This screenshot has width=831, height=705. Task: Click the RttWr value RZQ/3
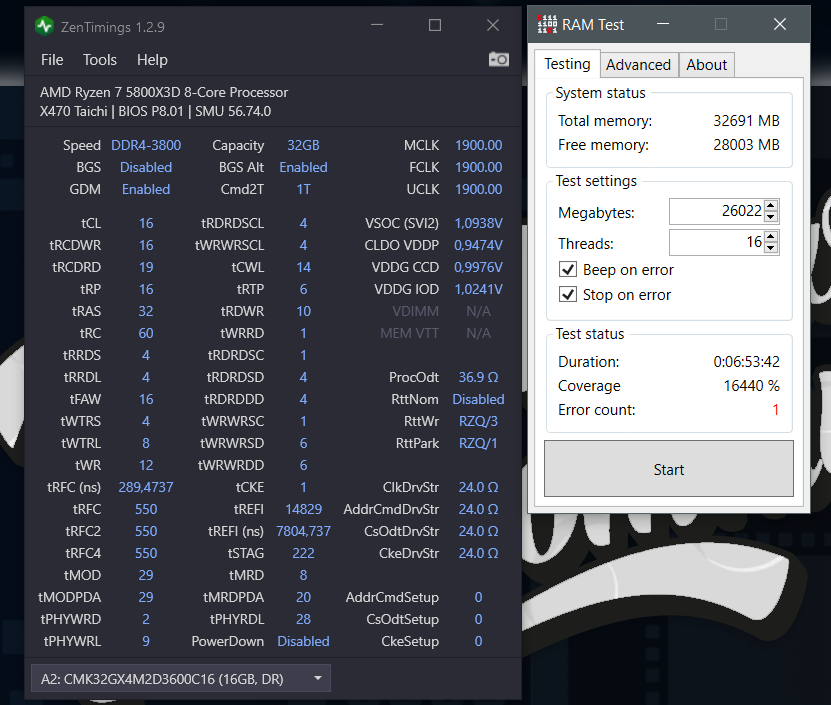pos(478,421)
